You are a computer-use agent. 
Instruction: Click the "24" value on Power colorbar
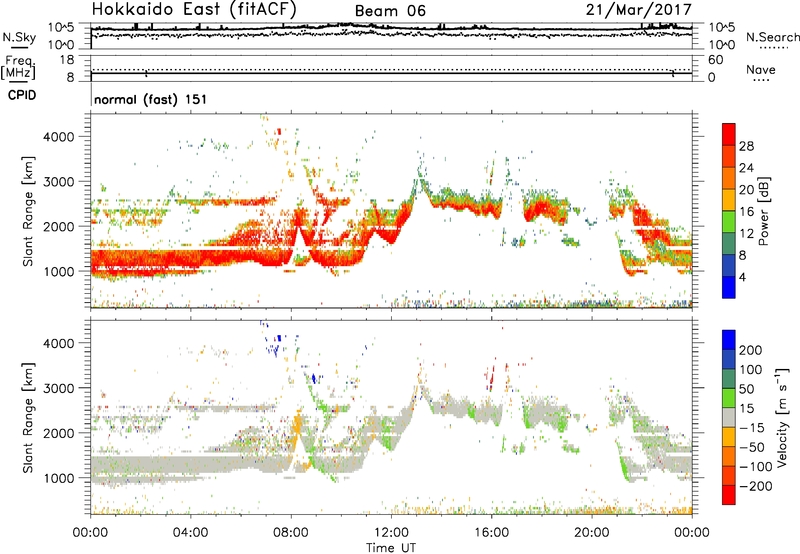point(746,168)
